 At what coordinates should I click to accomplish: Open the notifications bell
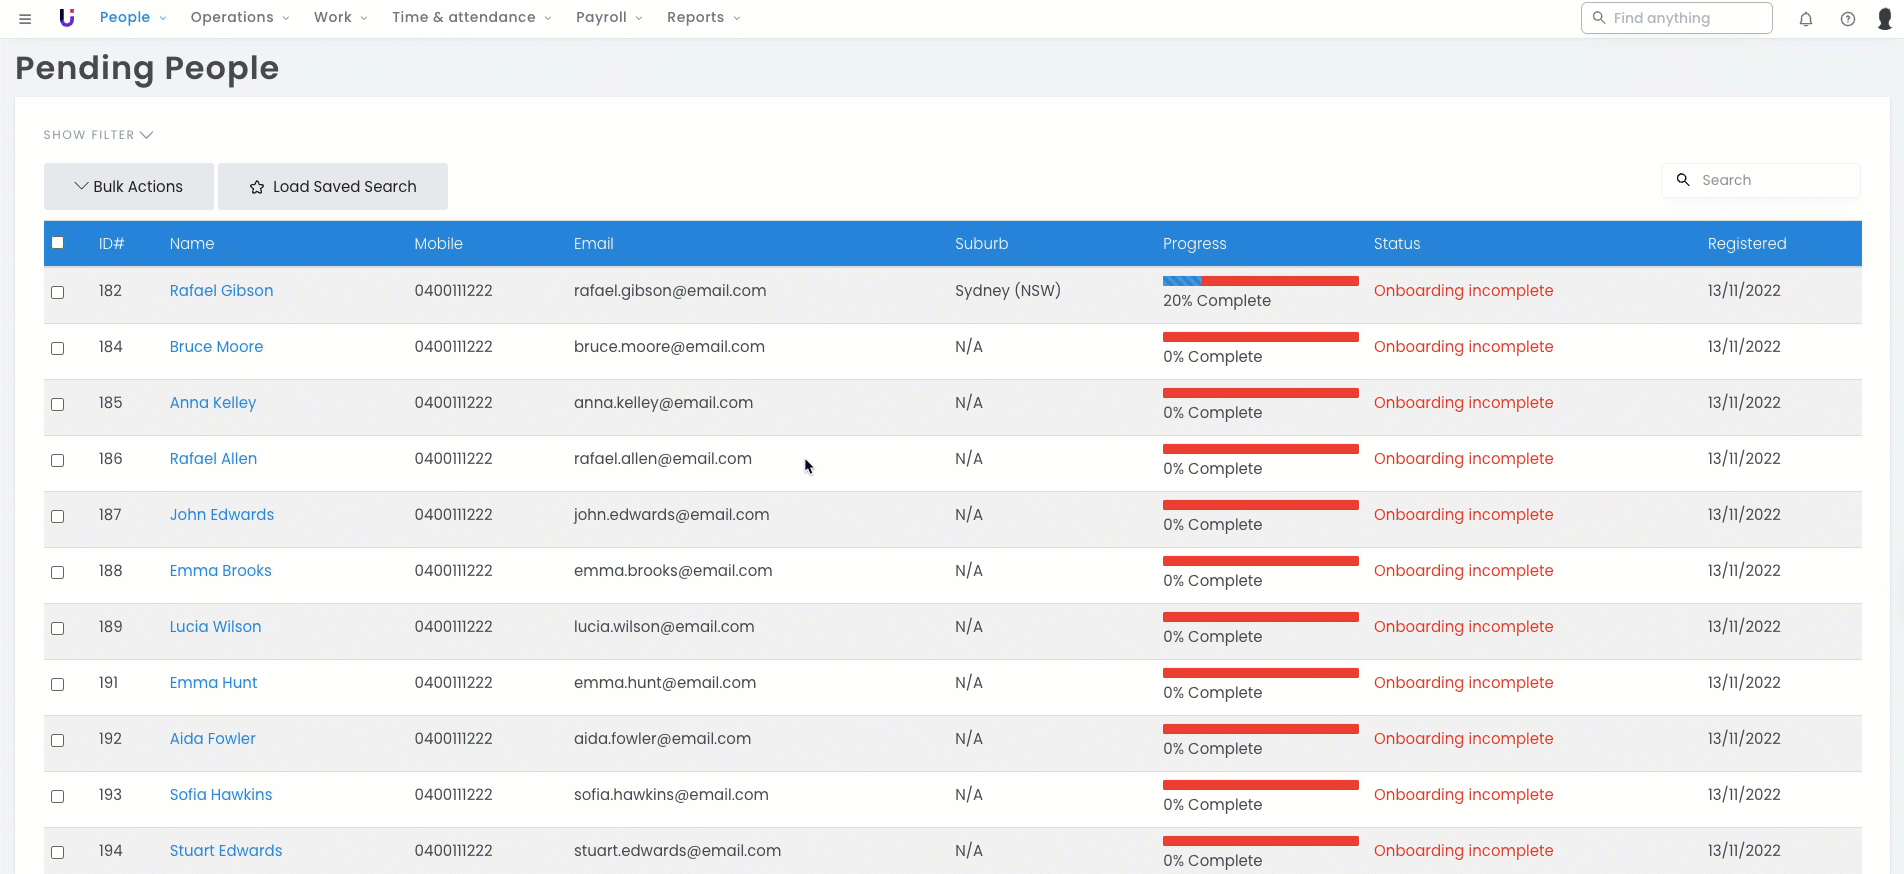point(1806,19)
